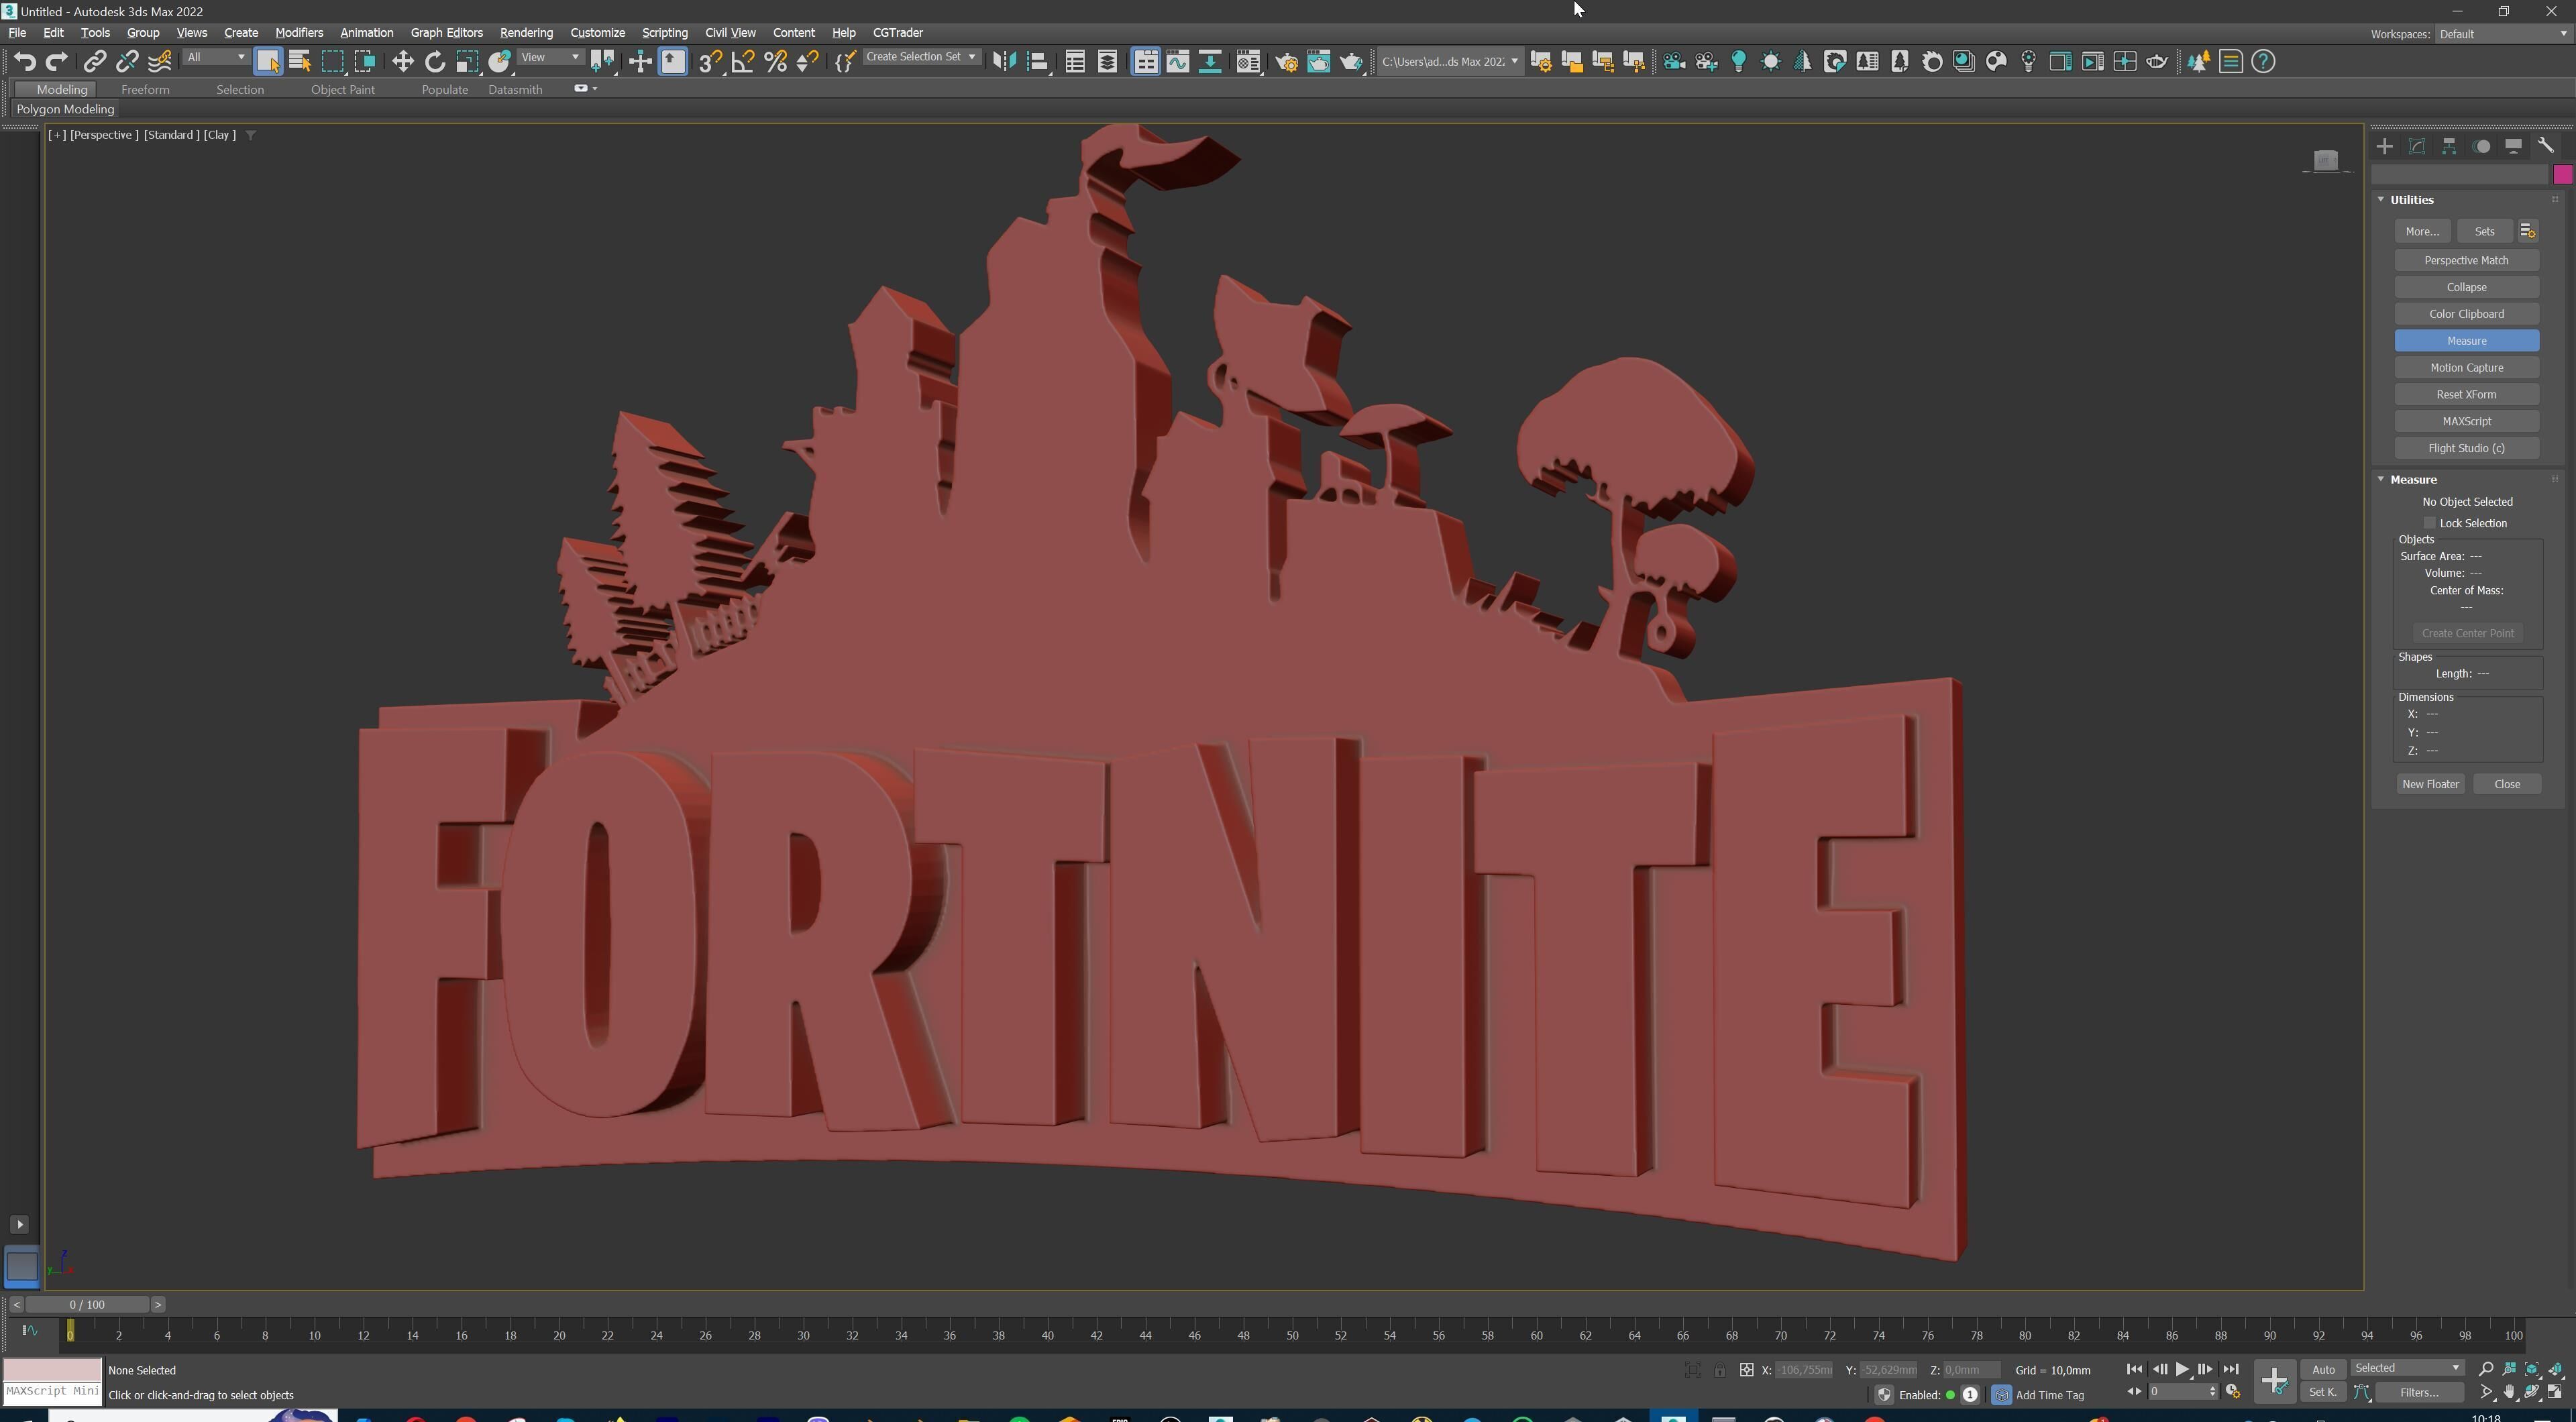This screenshot has width=2576, height=1422.
Task: Click the Key Filters button
Action: [2419, 1393]
